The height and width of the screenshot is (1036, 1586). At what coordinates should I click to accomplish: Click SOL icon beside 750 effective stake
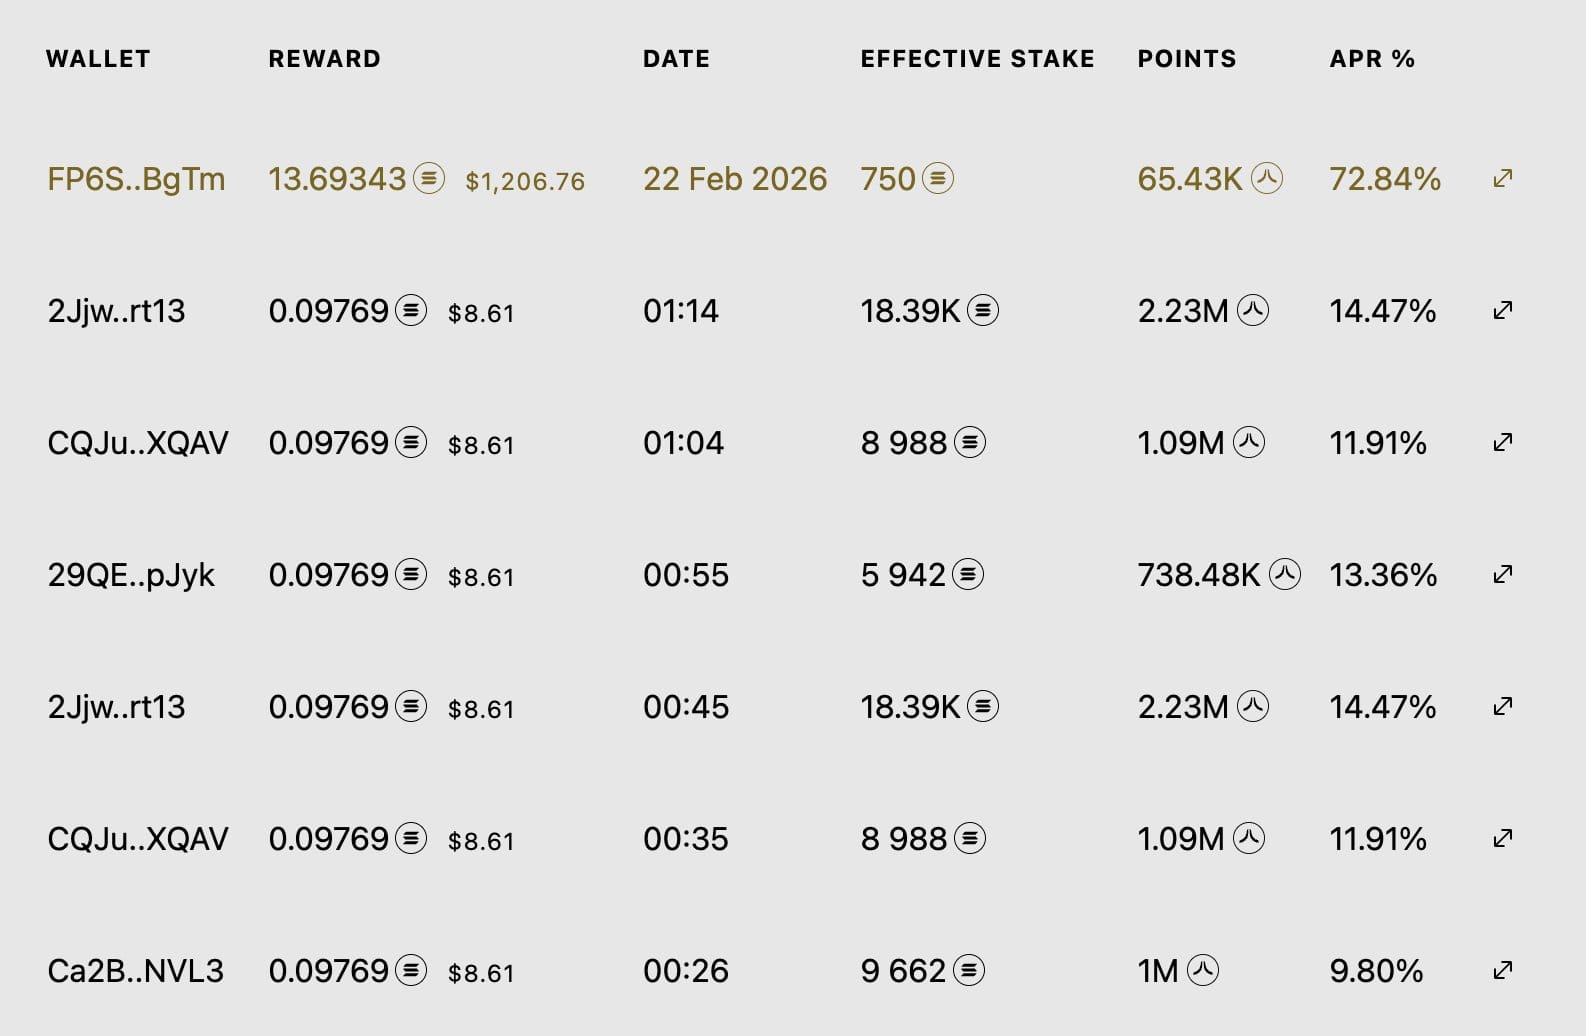(938, 179)
